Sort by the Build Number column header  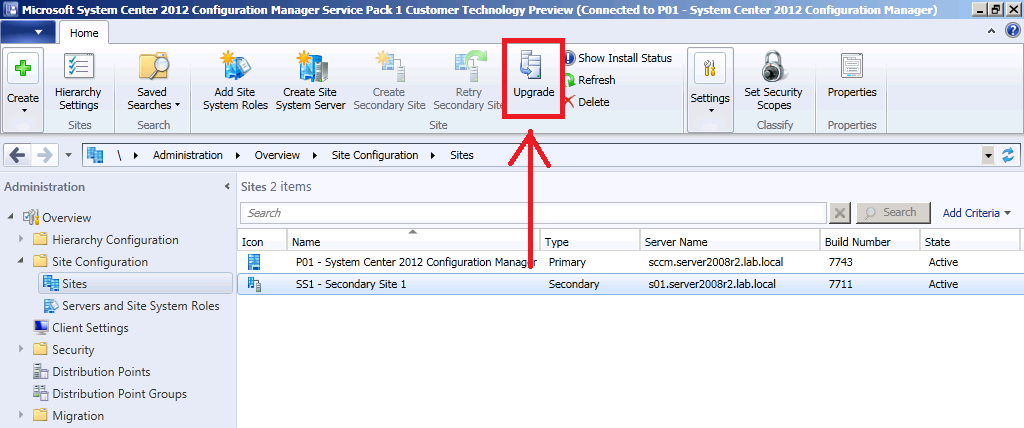(x=870, y=240)
